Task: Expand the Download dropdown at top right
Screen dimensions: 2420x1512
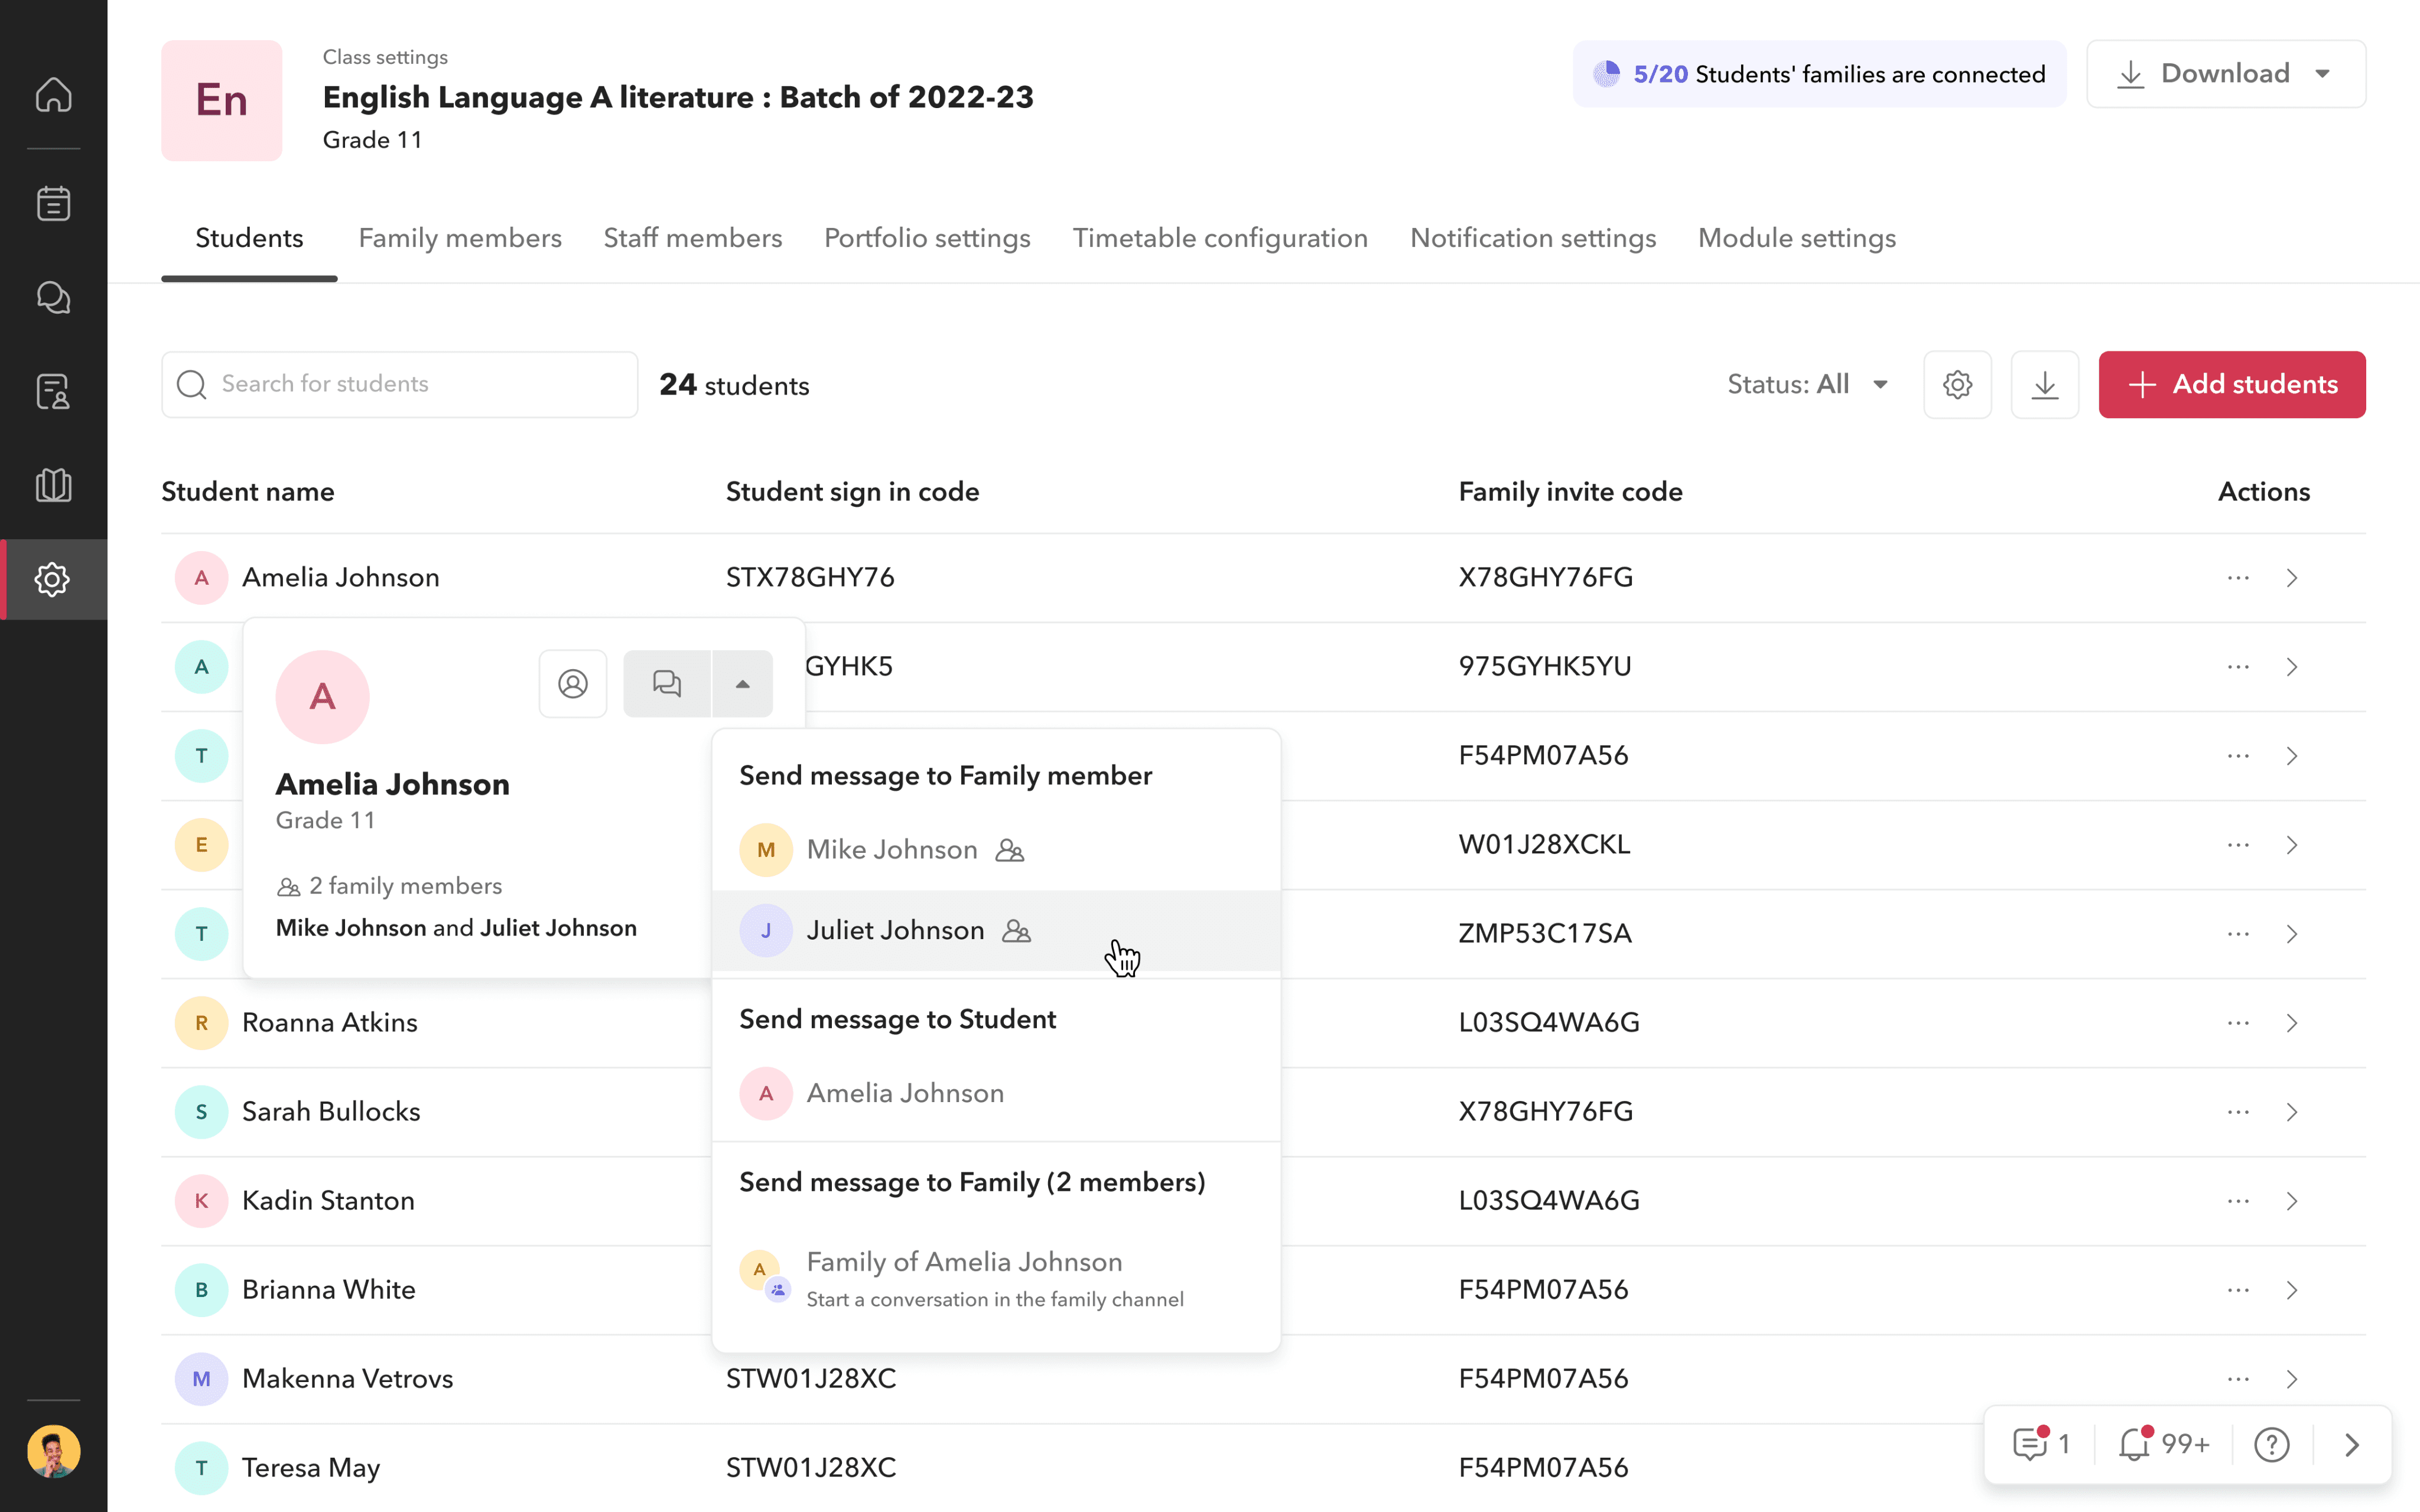Action: pyautogui.click(x=2225, y=74)
